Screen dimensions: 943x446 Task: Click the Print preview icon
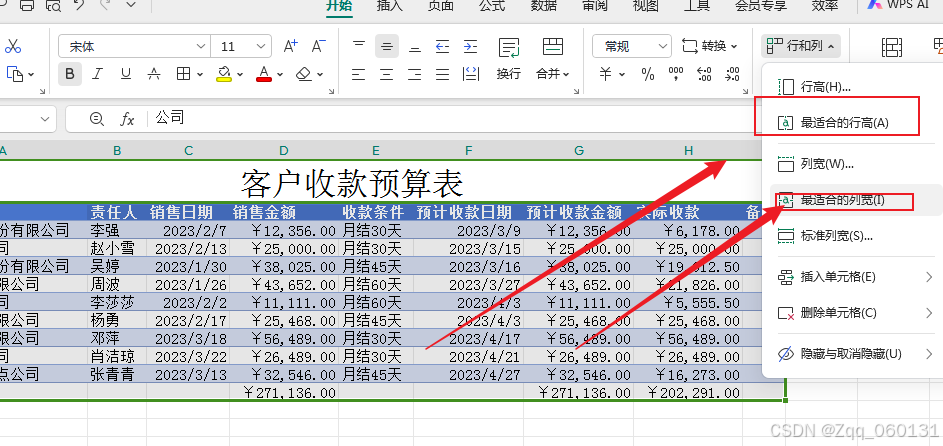pos(53,5)
